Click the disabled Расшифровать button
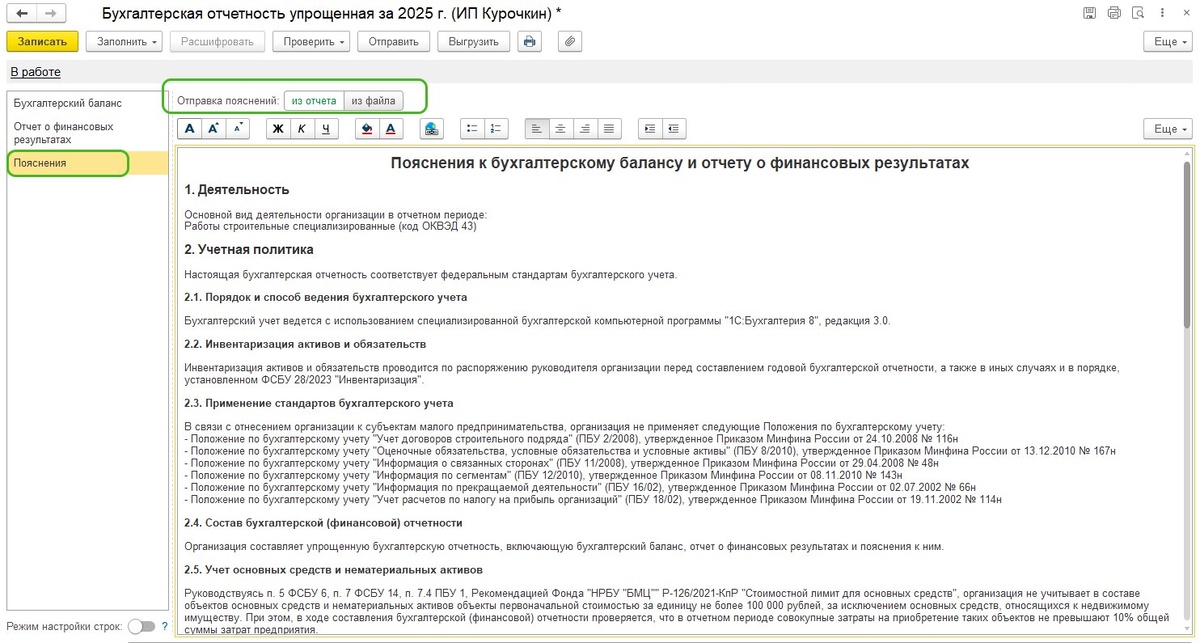Image resolution: width=1200 pixels, height=643 pixels. pyautogui.click(x=218, y=41)
